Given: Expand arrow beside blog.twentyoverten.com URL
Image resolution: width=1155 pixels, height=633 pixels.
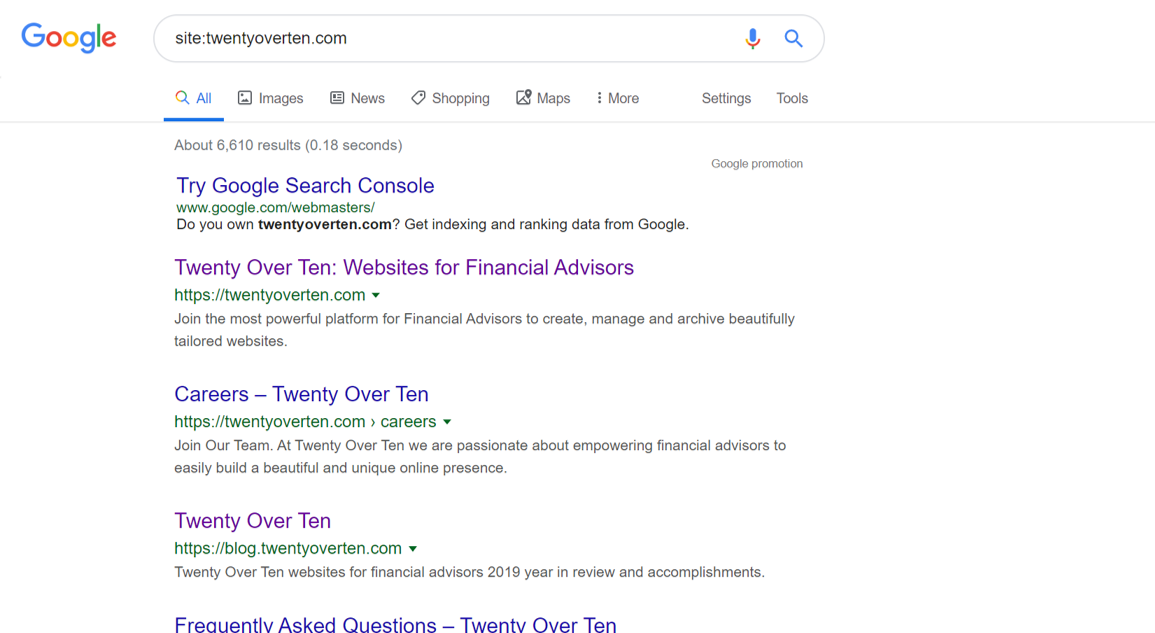Looking at the screenshot, I should (413, 549).
